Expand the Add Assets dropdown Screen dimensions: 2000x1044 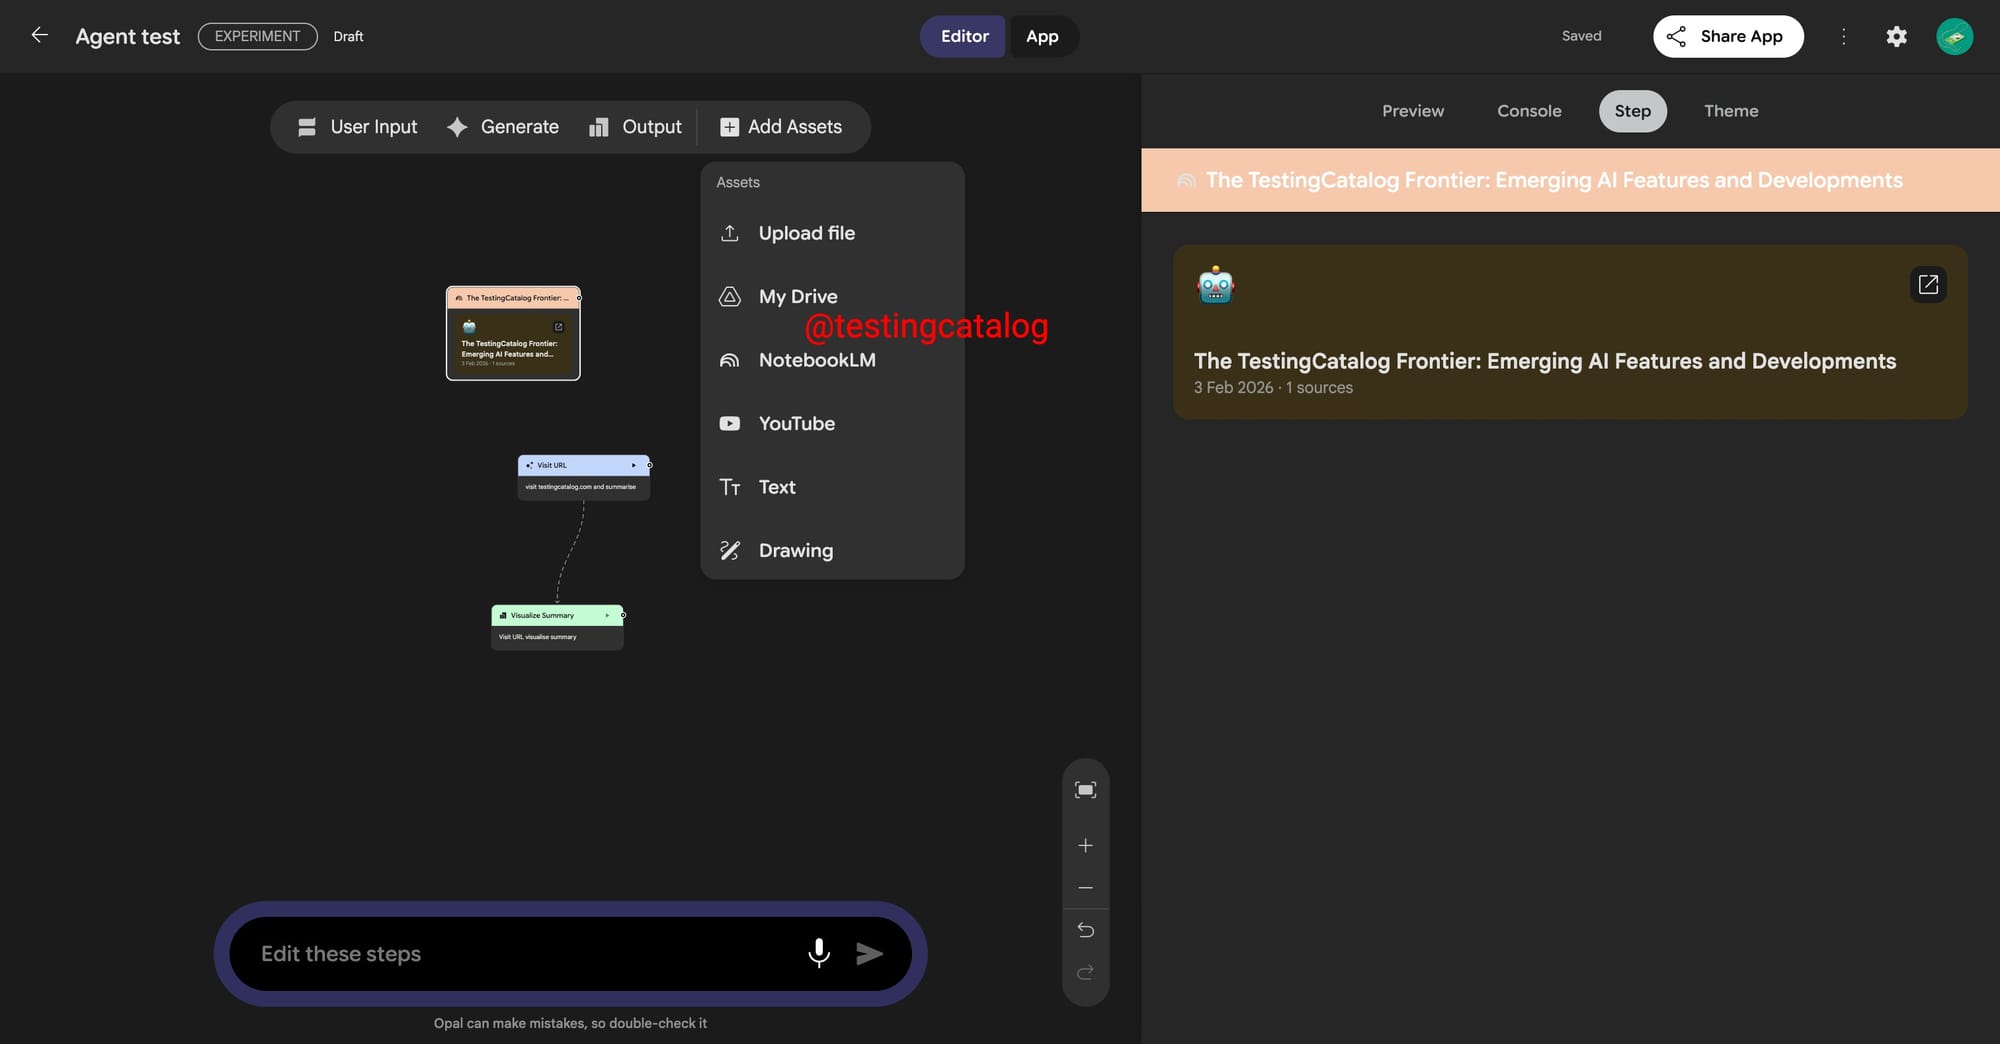781,127
